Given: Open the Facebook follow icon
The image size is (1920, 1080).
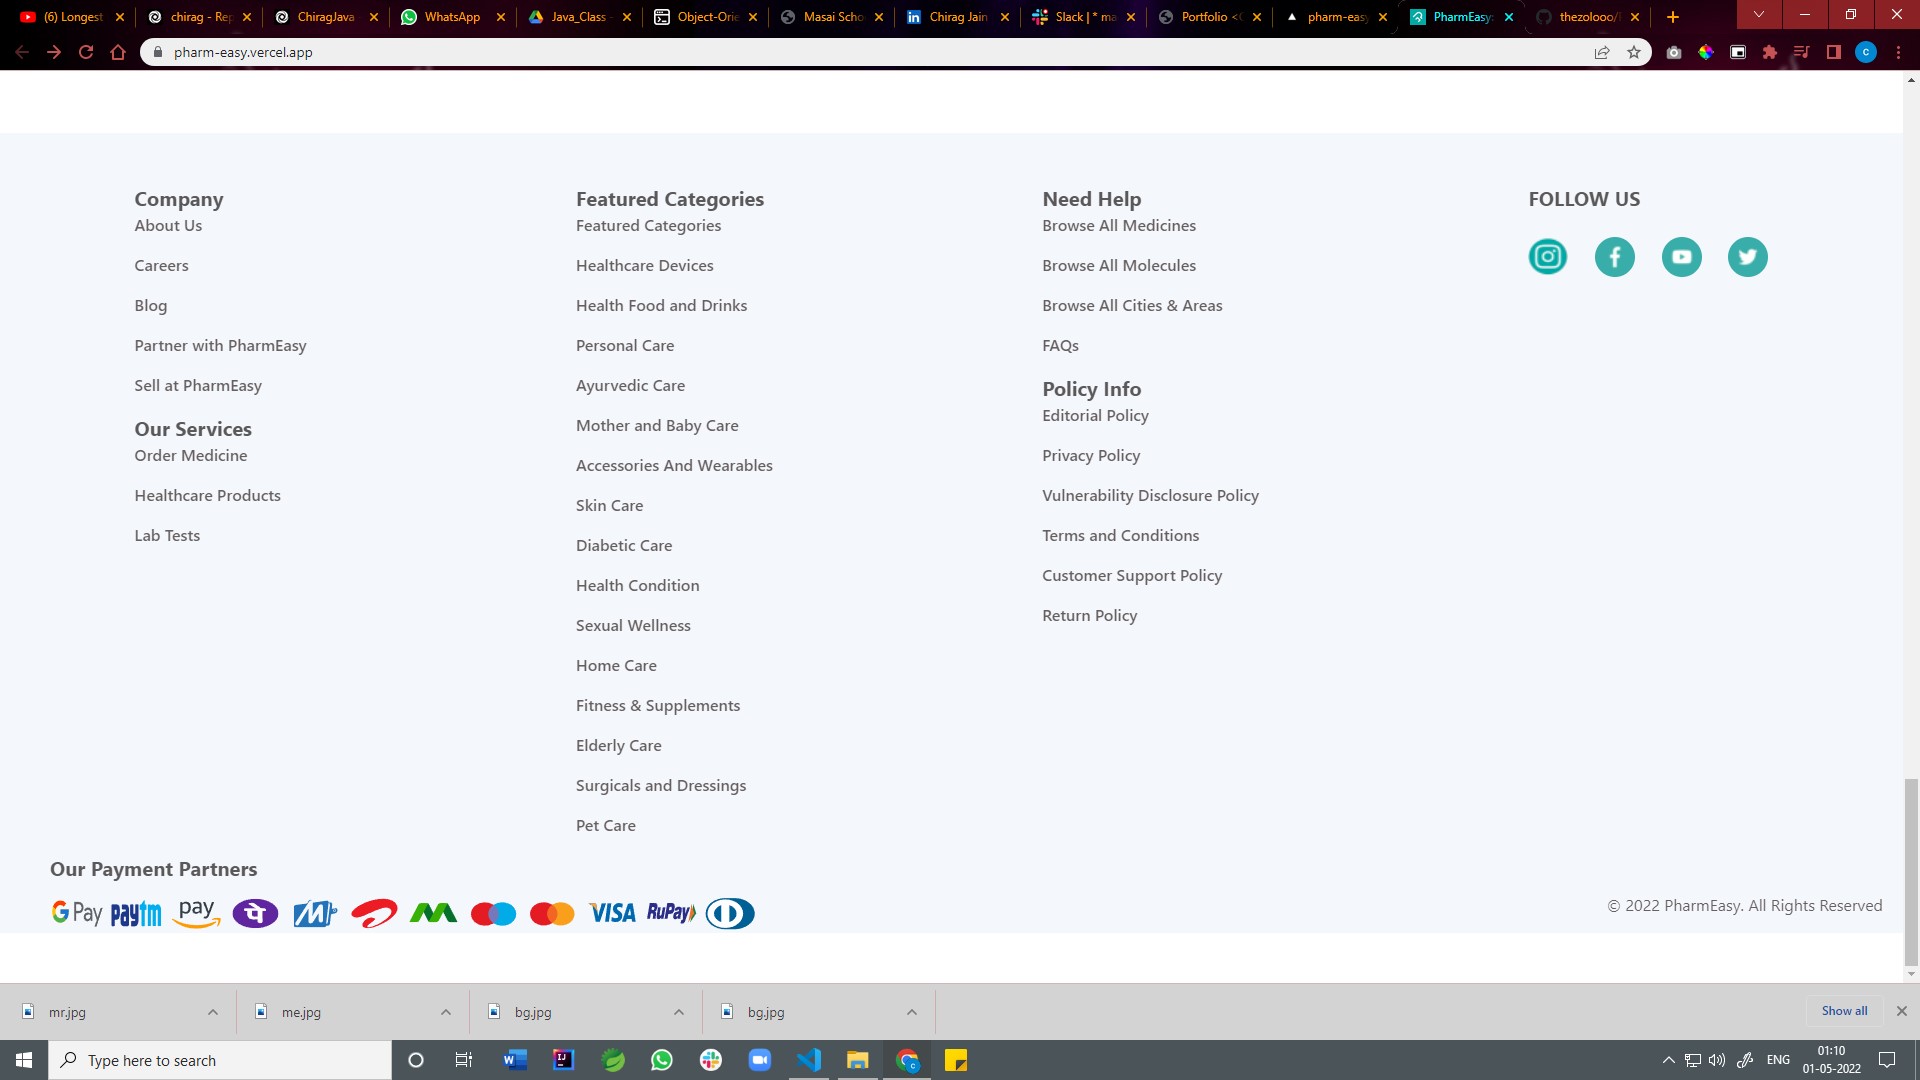Looking at the screenshot, I should click(1614, 257).
